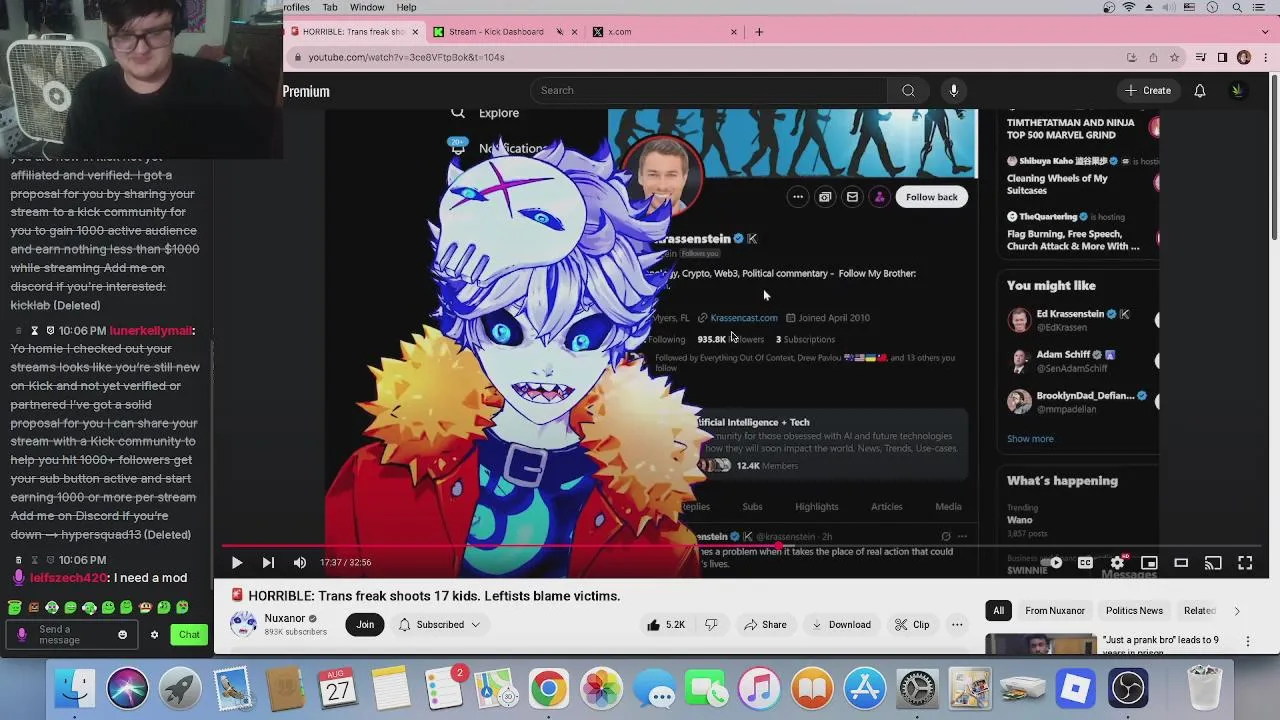Bookmark page with star icon
Viewport: 1280px width, 720px height.
coord(1175,57)
